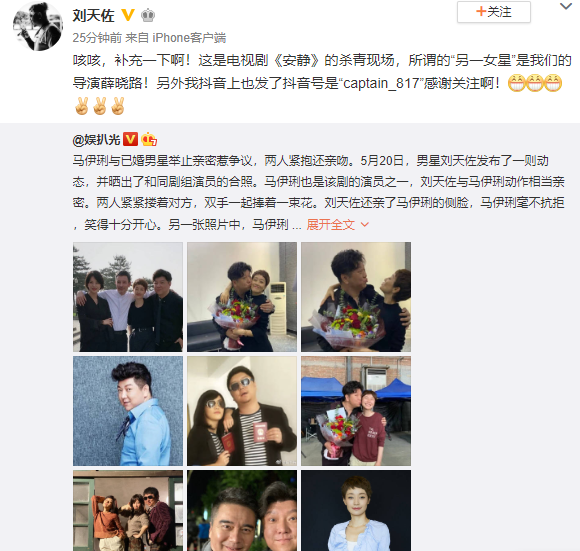
Task: Open the third photo in the top row
Action: click(356, 297)
